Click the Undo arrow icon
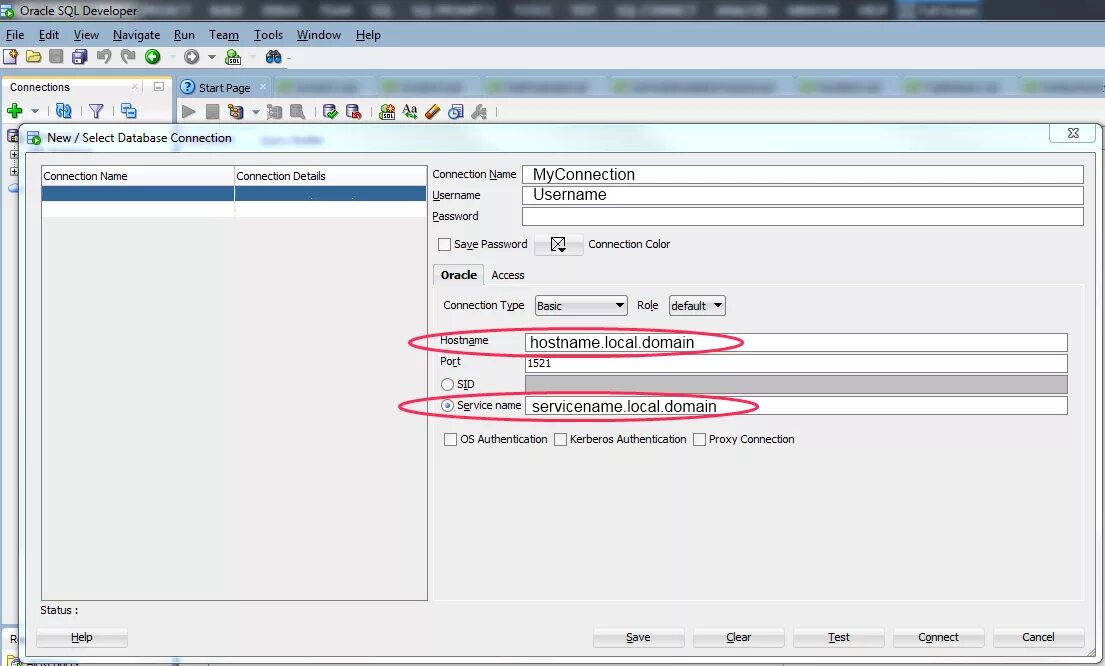The image size is (1105, 666). [104, 56]
